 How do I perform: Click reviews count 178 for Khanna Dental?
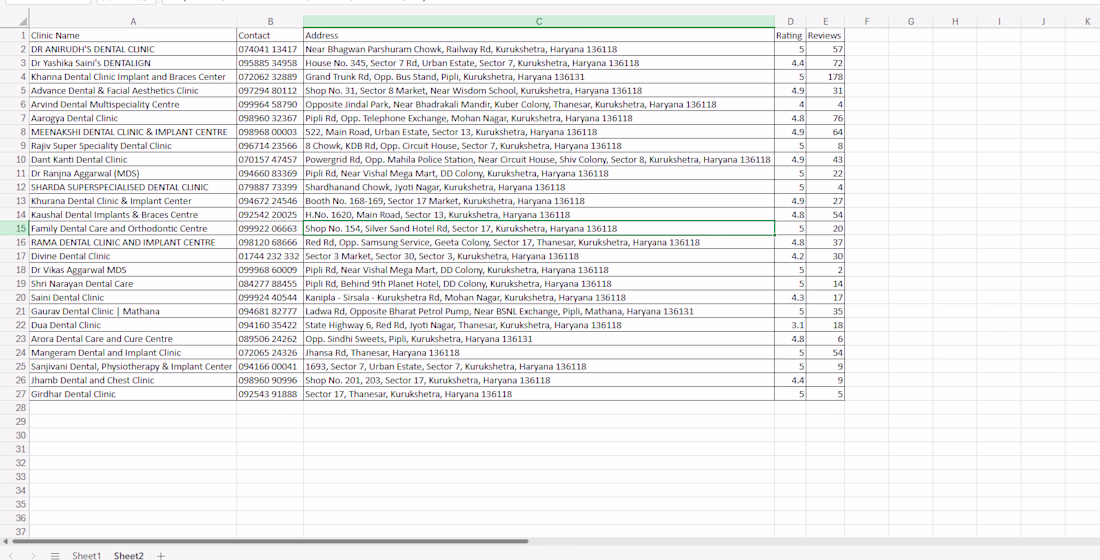[825, 76]
